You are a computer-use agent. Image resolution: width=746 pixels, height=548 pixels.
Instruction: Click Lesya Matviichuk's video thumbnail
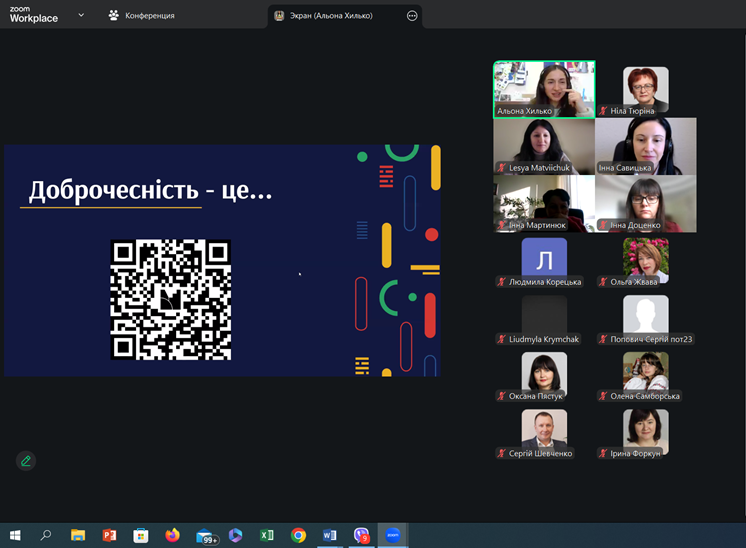544,146
